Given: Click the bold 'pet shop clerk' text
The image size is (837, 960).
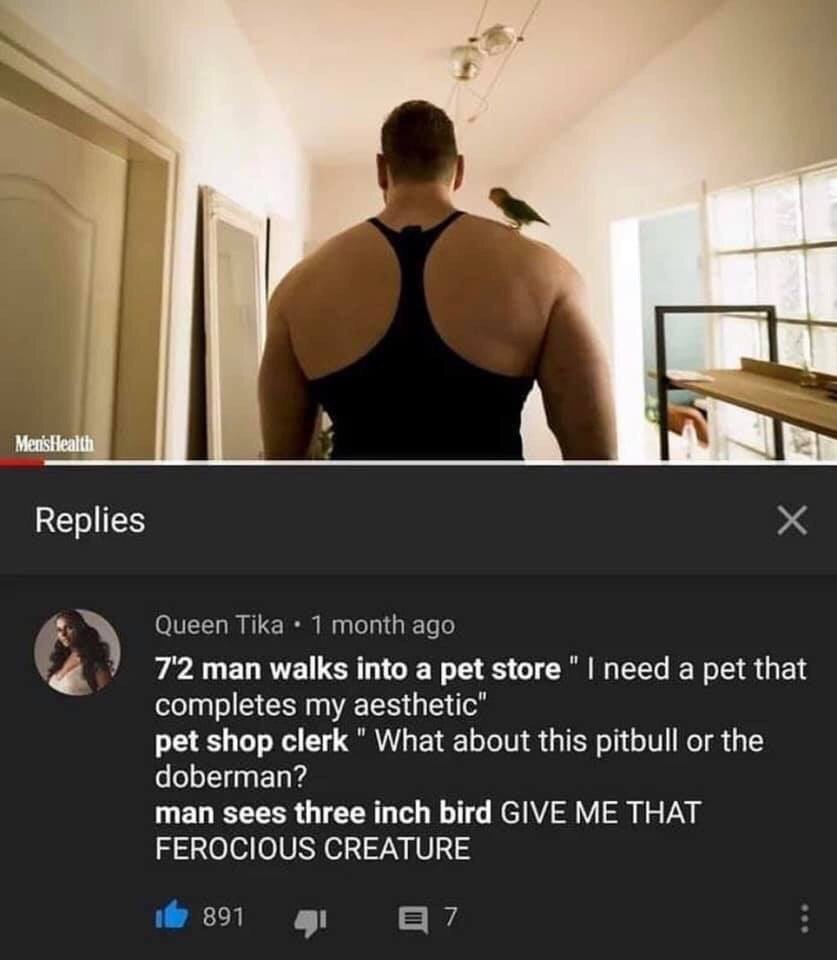Looking at the screenshot, I should [252, 742].
